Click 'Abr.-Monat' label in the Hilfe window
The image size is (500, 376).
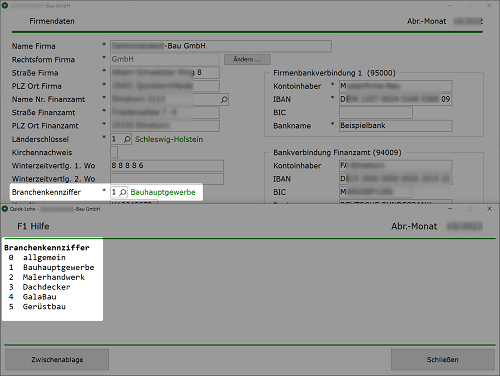414,226
